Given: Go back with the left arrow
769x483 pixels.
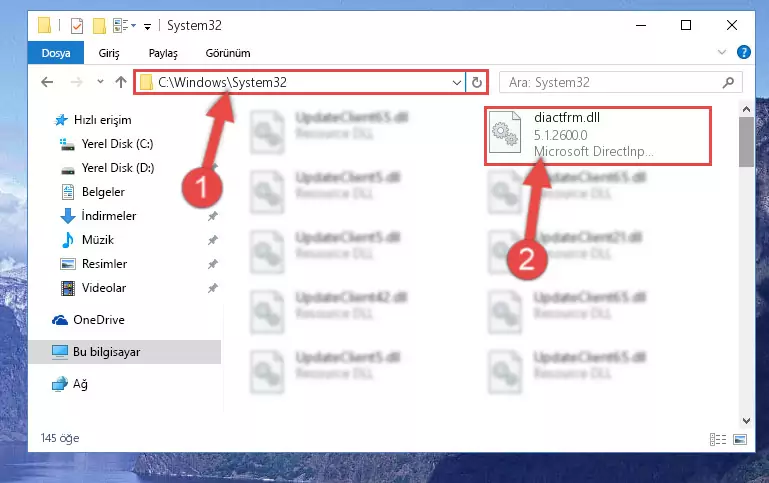Looking at the screenshot, I should click(47, 82).
